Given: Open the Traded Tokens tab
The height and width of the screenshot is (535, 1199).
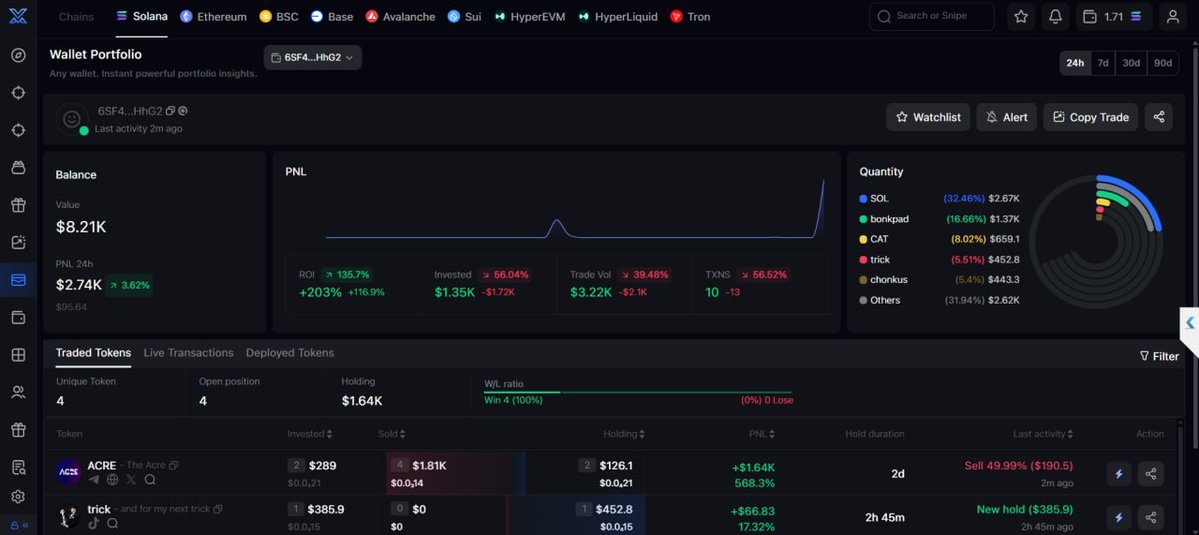Looking at the screenshot, I should (93, 353).
